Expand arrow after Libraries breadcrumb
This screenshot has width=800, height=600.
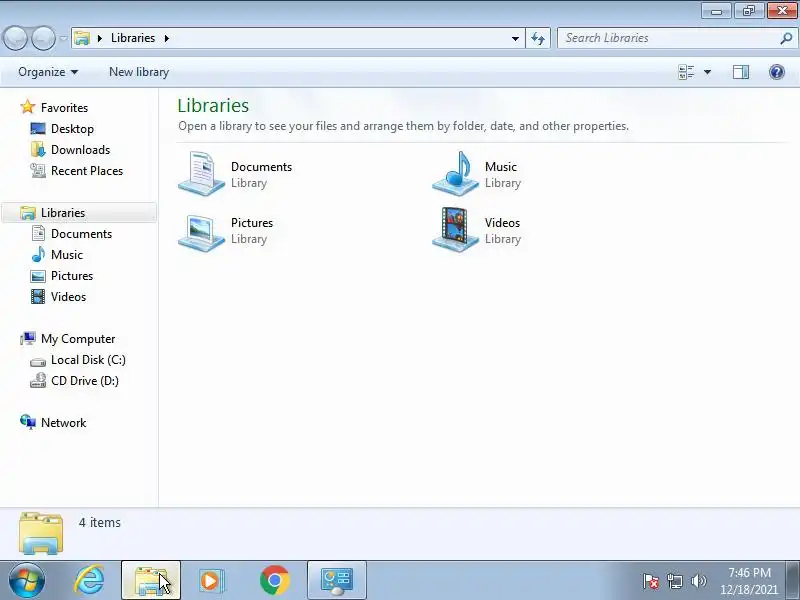[x=167, y=38]
